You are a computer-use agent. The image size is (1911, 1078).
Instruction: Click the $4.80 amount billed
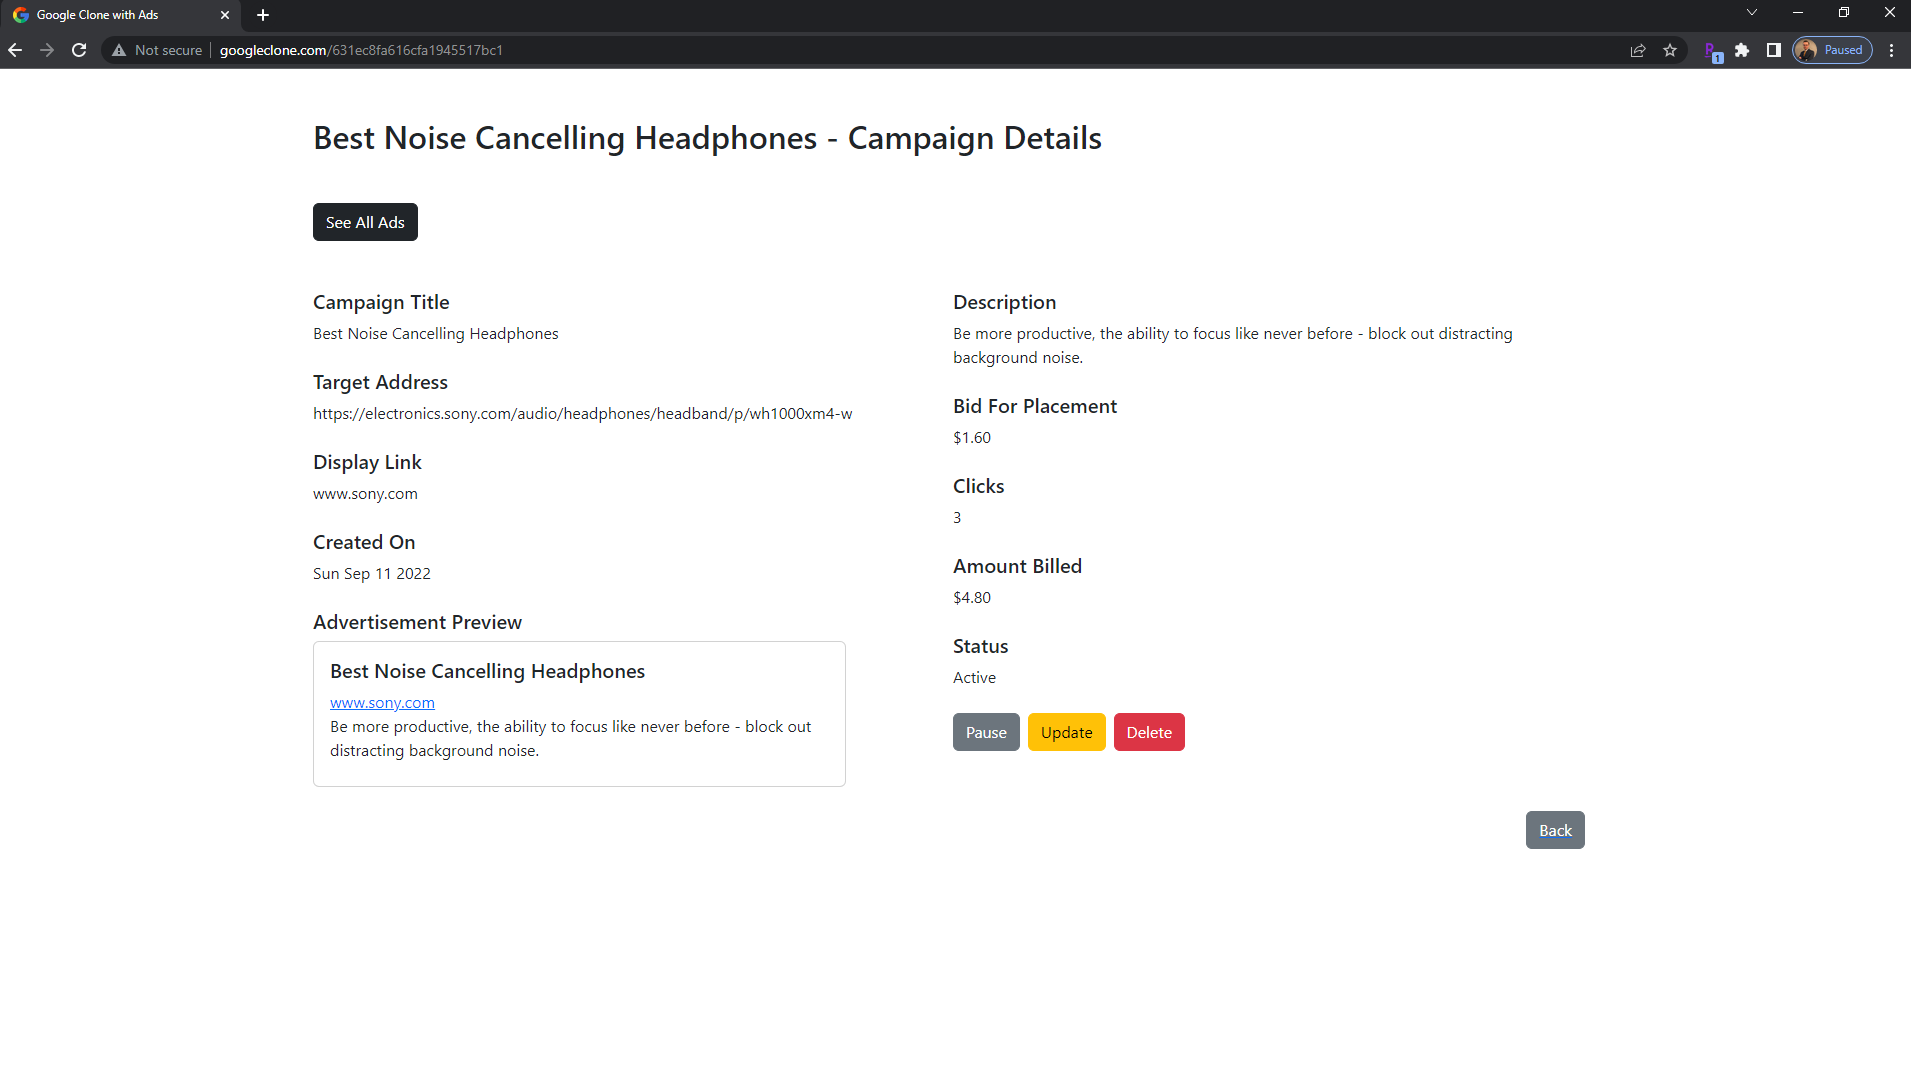[x=972, y=598]
